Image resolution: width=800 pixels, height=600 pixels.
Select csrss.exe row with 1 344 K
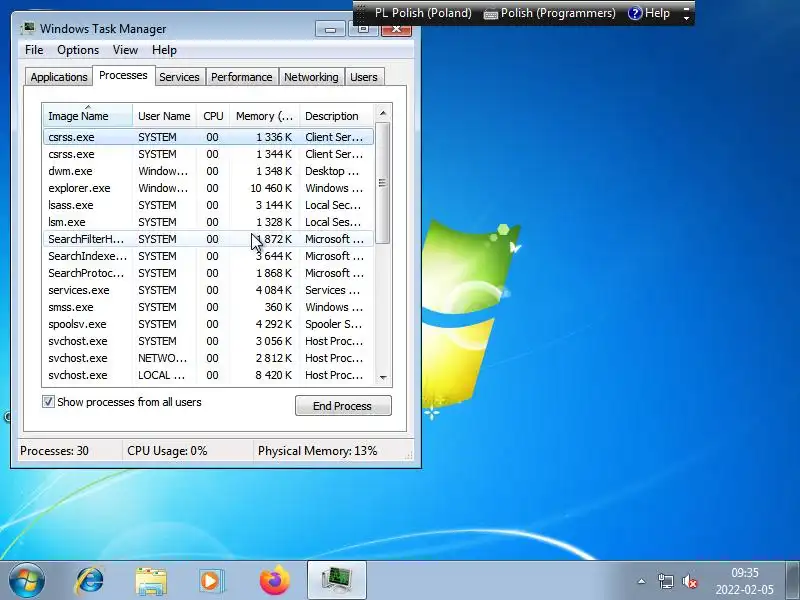pyautogui.click(x=208, y=154)
